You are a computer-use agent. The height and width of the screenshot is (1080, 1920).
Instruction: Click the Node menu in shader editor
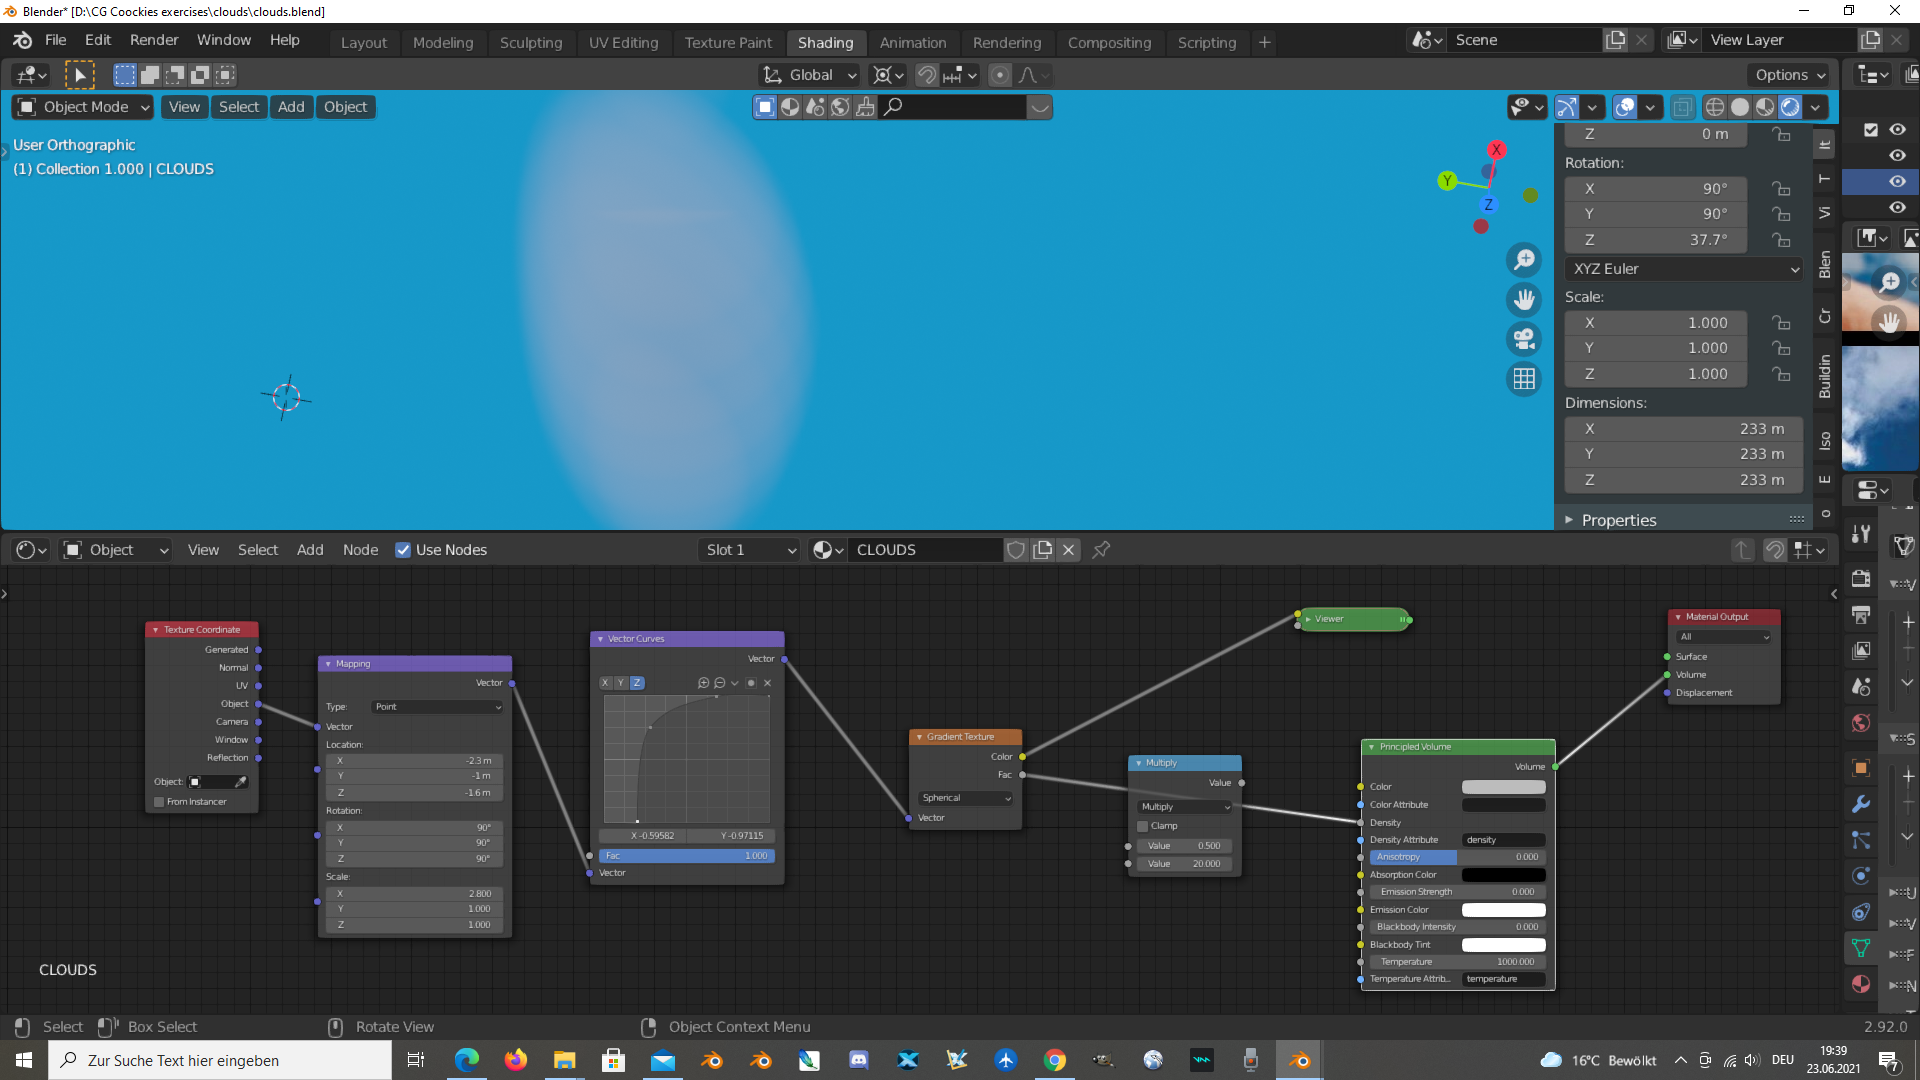(360, 550)
